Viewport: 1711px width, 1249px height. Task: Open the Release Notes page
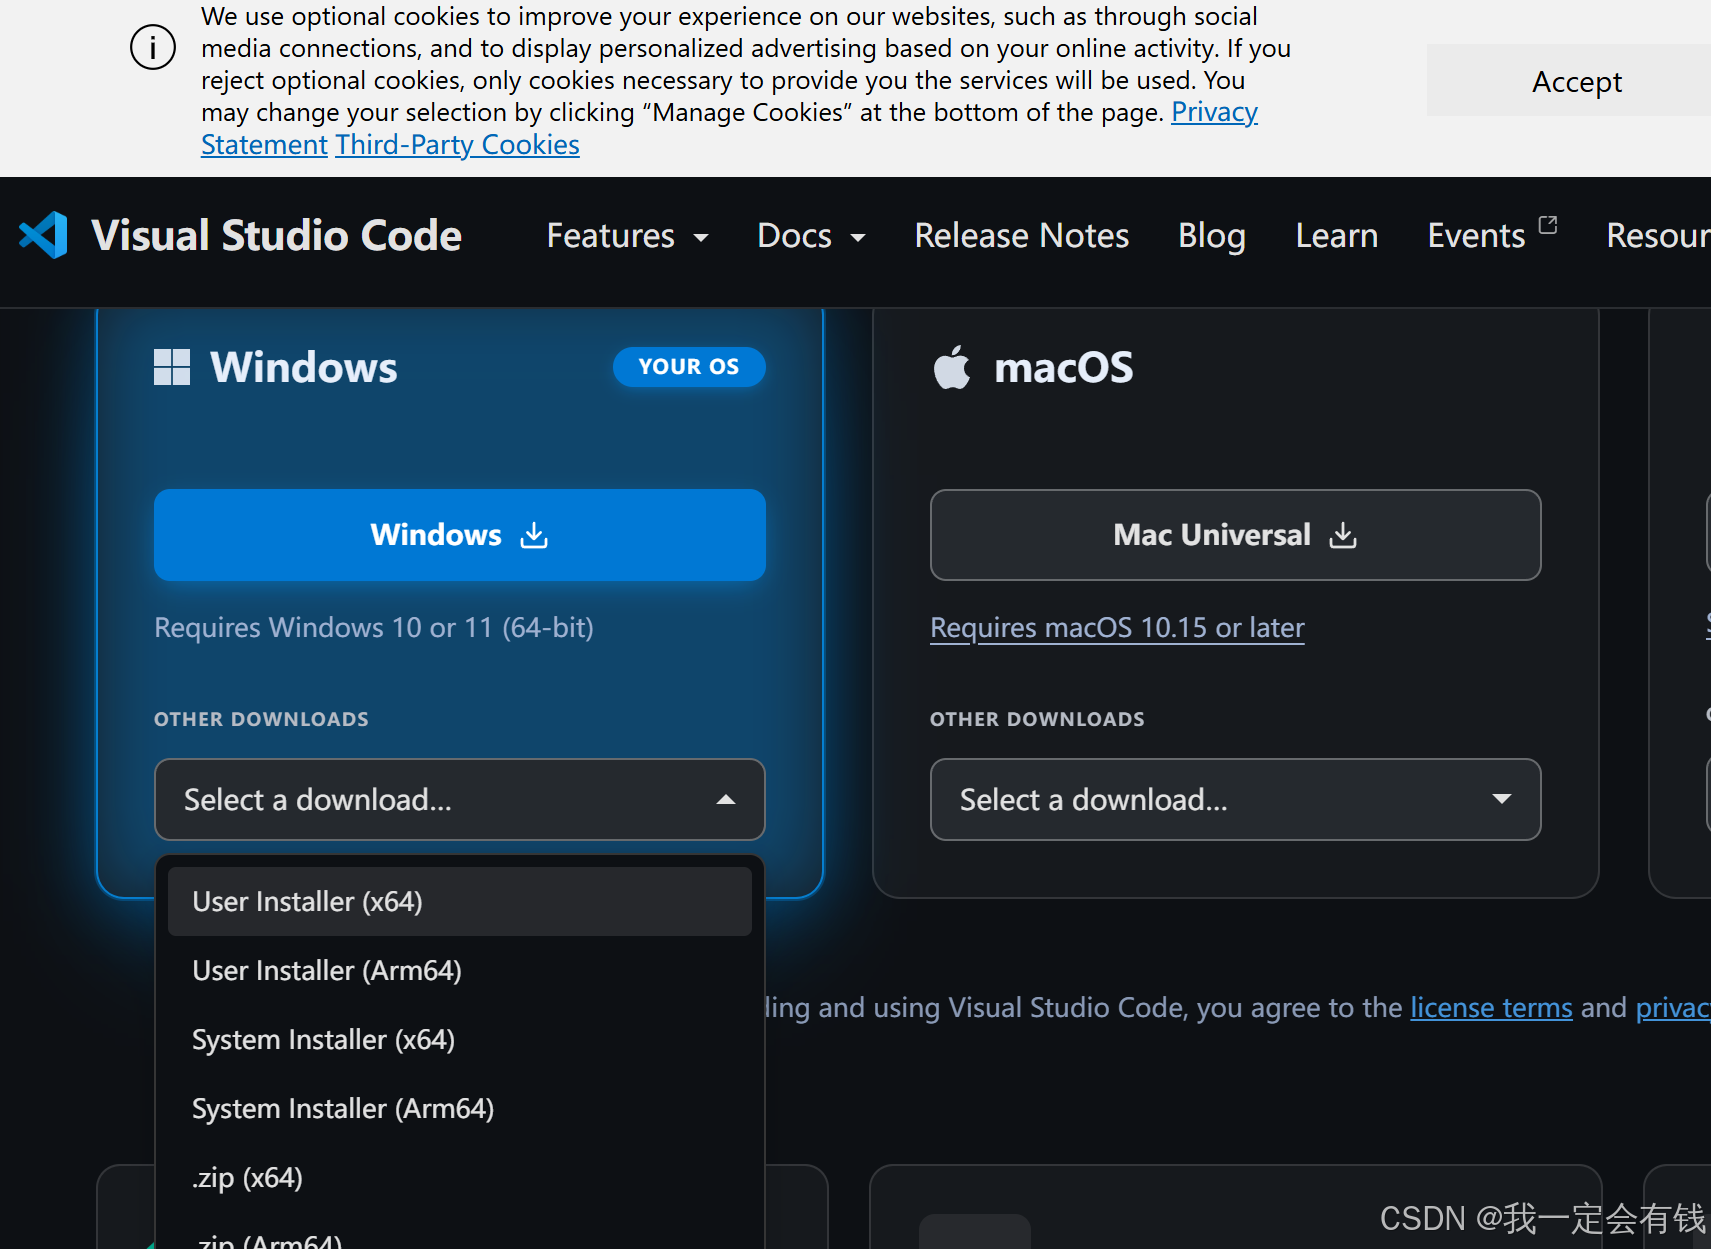(x=1021, y=236)
